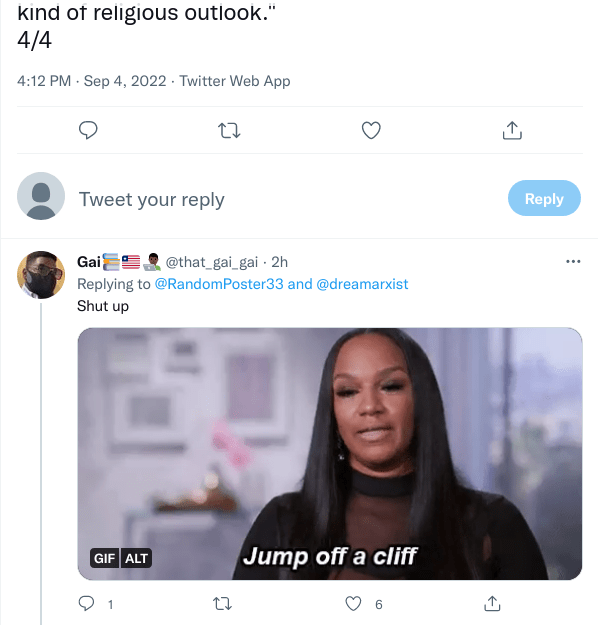Viewport: 598px width, 625px height.
Task: Reply to Gai's tweet with comment icon
Action: click(x=87, y=603)
